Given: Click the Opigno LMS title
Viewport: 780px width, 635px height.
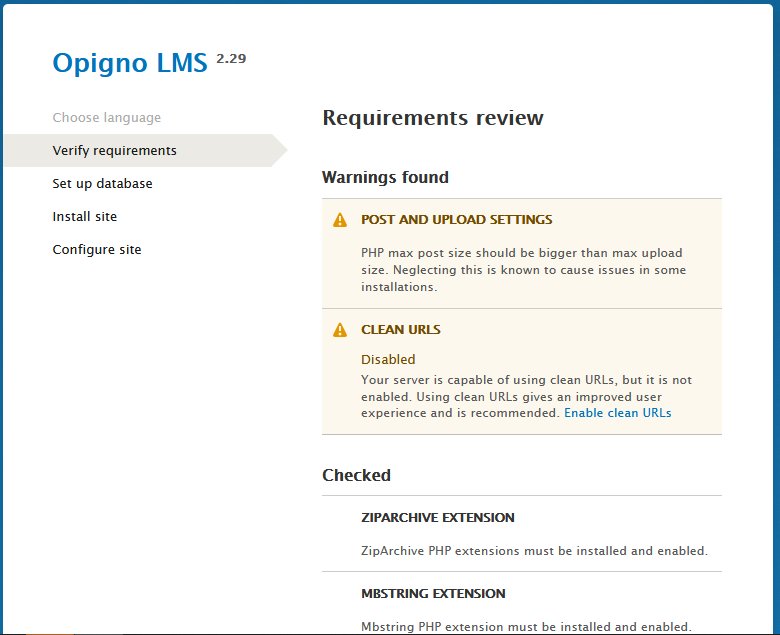Looking at the screenshot, I should [x=130, y=63].
